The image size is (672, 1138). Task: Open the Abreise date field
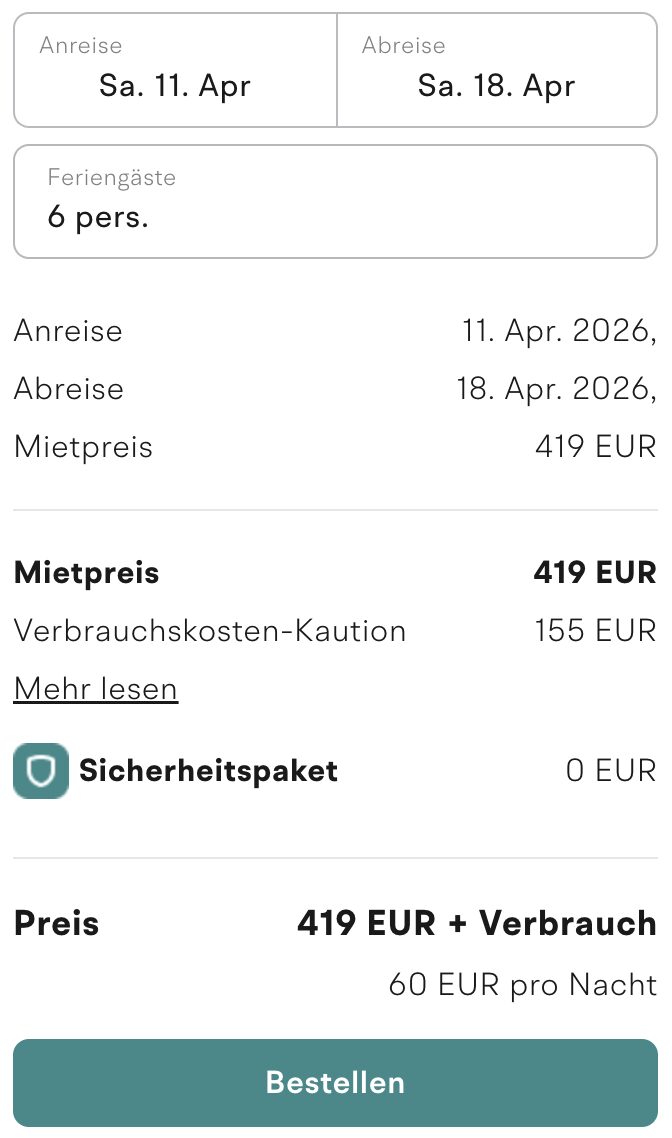click(x=497, y=69)
